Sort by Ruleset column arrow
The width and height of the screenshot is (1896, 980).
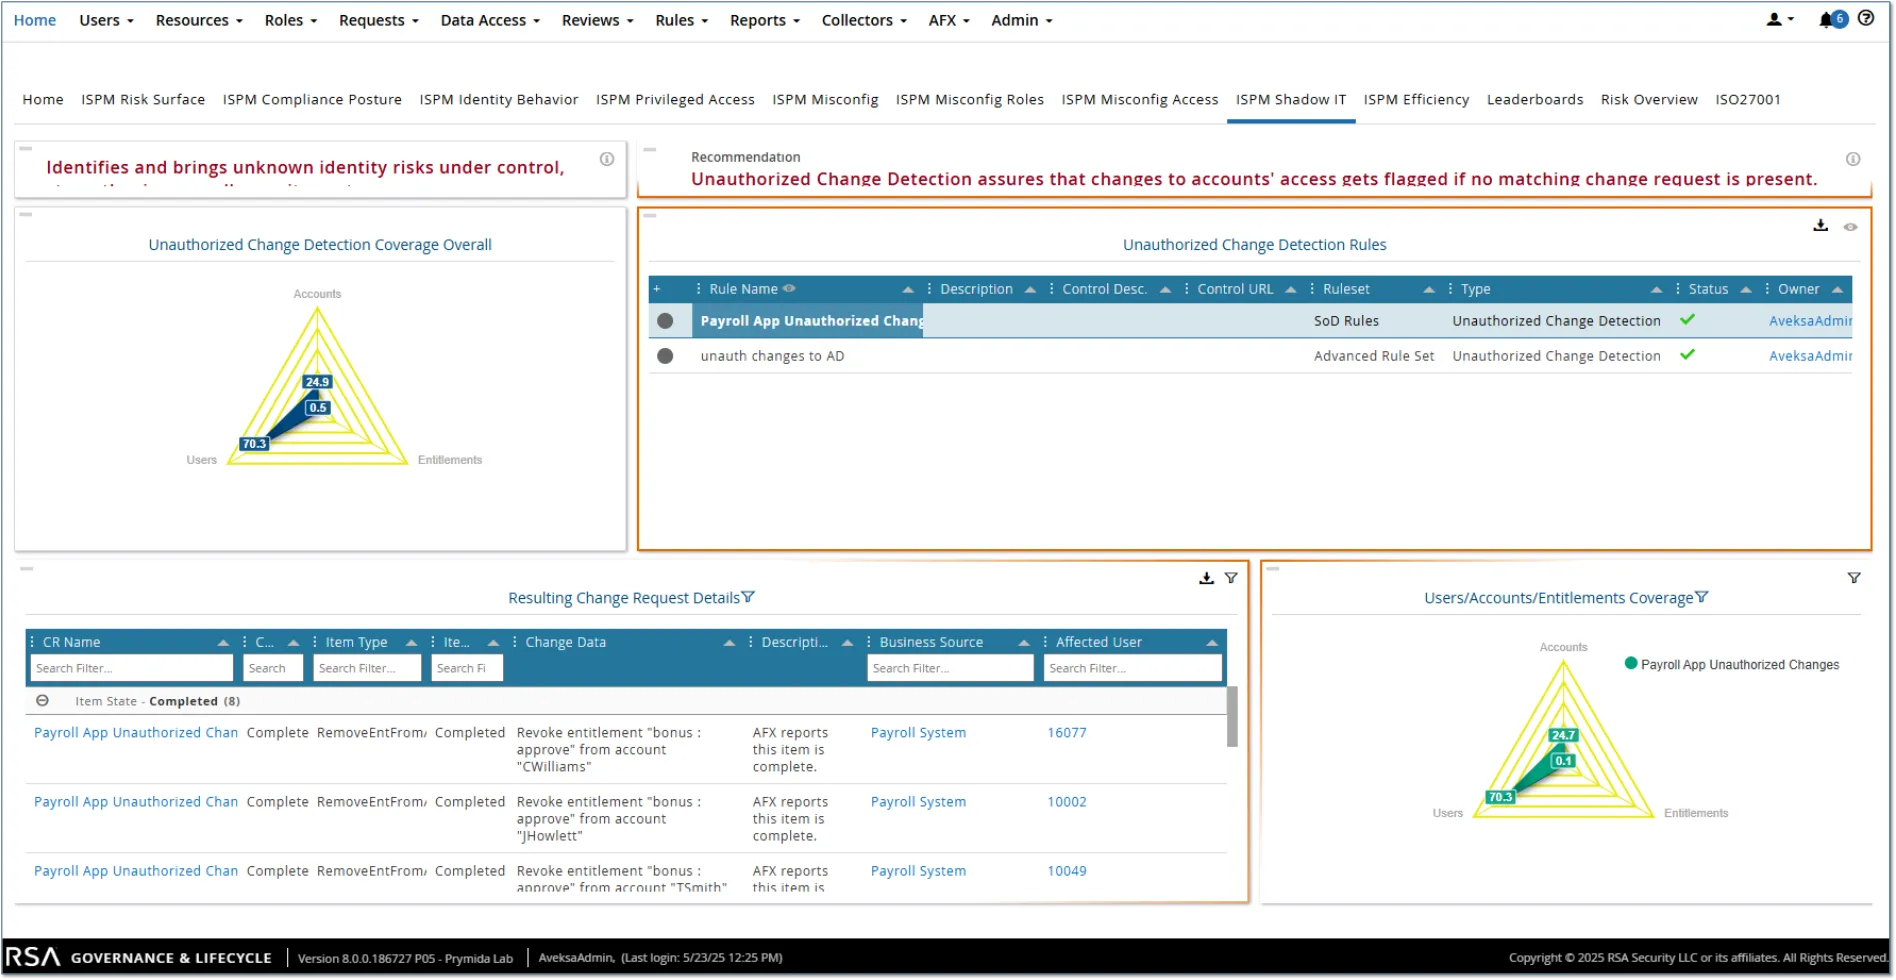pos(1429,290)
